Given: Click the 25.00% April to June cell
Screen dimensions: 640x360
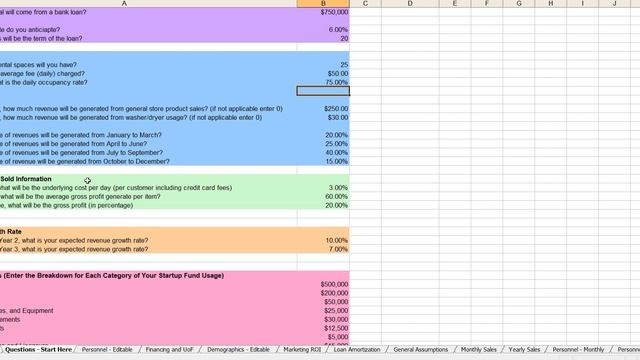Looking at the screenshot, I should click(323, 144).
